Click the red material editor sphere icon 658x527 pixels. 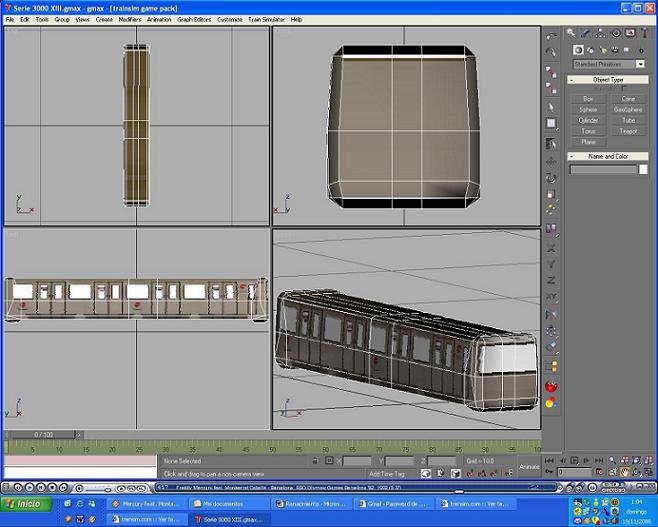(x=551, y=386)
